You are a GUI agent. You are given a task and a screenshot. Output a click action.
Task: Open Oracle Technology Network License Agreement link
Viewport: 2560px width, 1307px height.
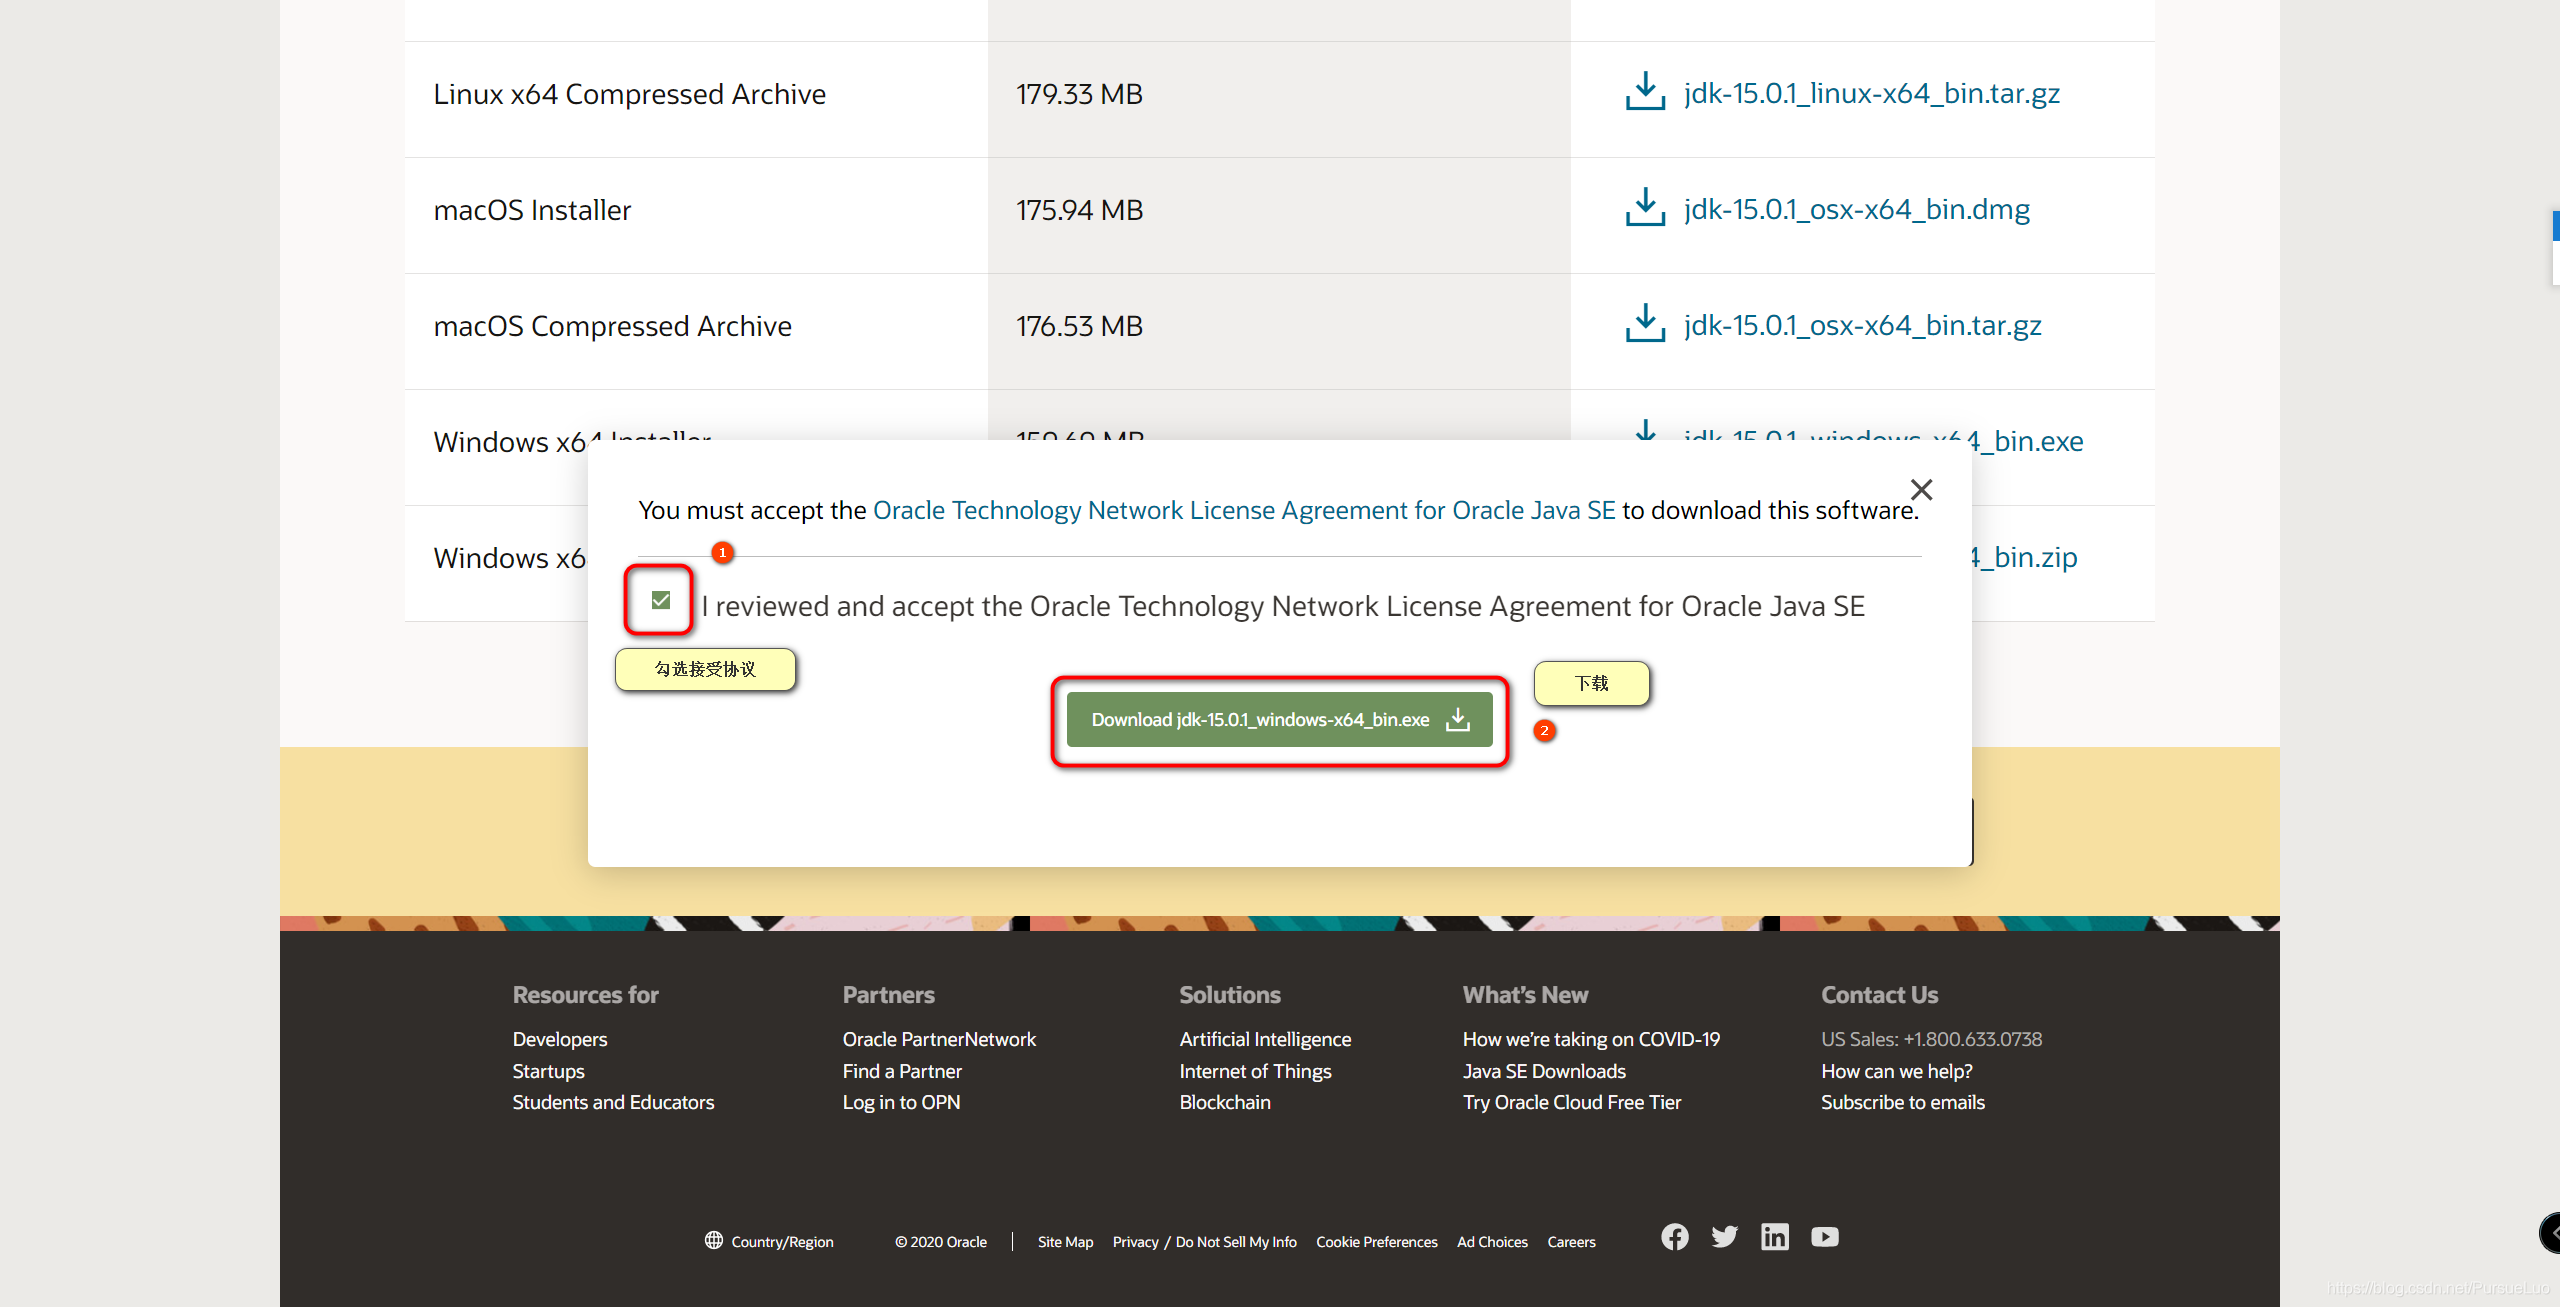pyautogui.click(x=1243, y=510)
